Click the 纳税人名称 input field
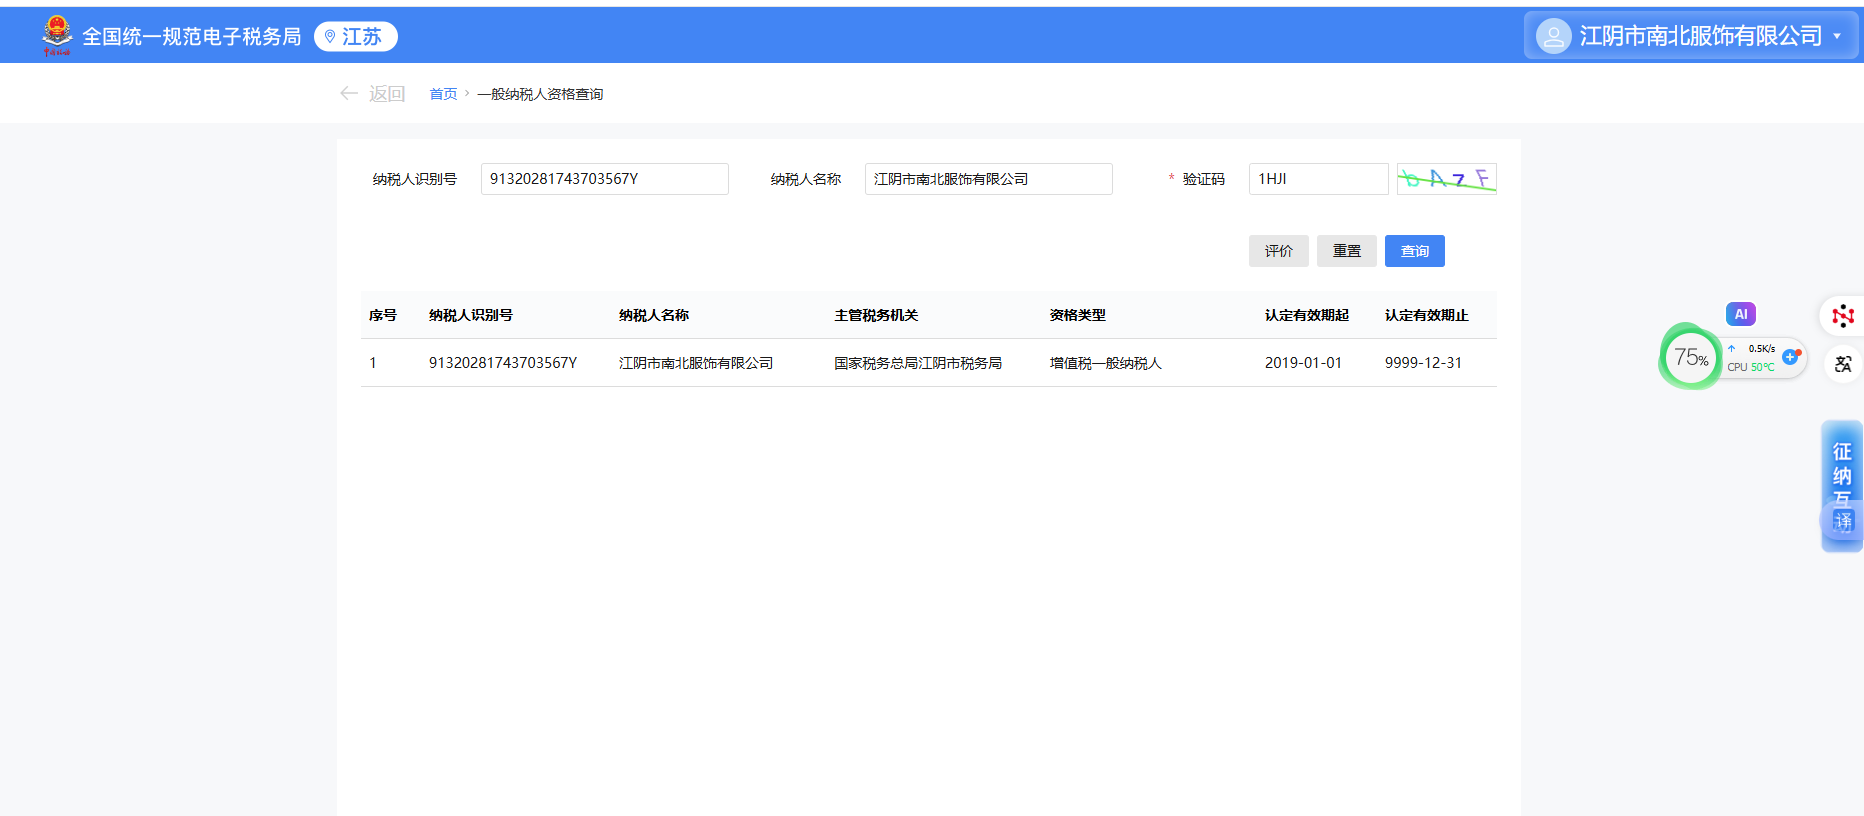Image resolution: width=1864 pixels, height=816 pixels. point(988,179)
